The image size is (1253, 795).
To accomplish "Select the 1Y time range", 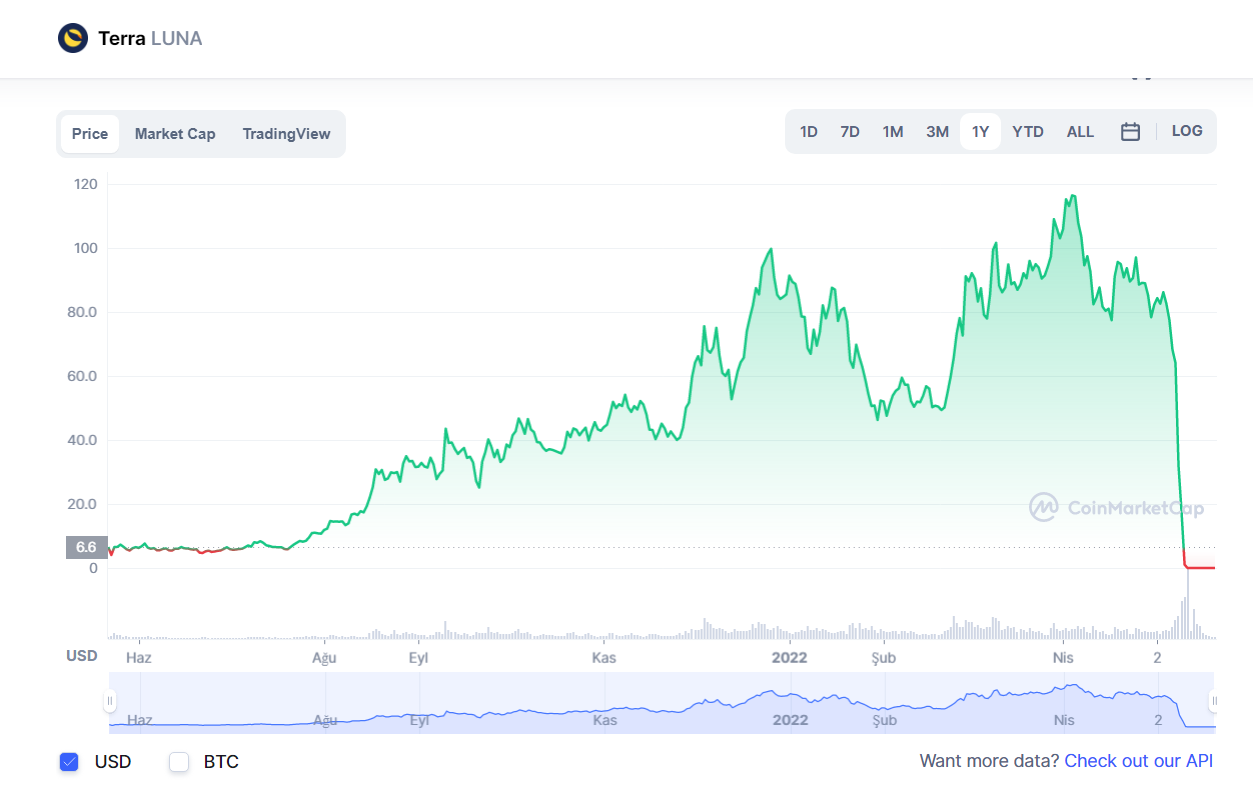I will point(980,132).
